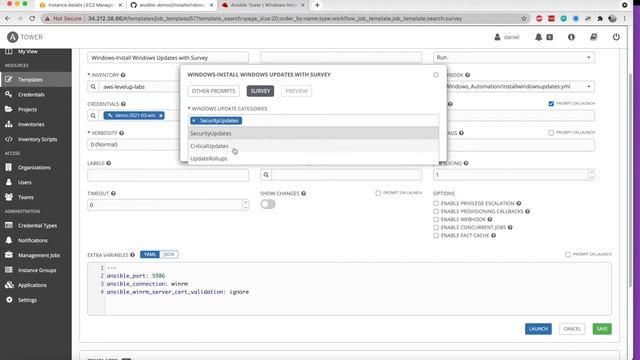Enable Fact Cache checkbox

pyautogui.click(x=436, y=236)
